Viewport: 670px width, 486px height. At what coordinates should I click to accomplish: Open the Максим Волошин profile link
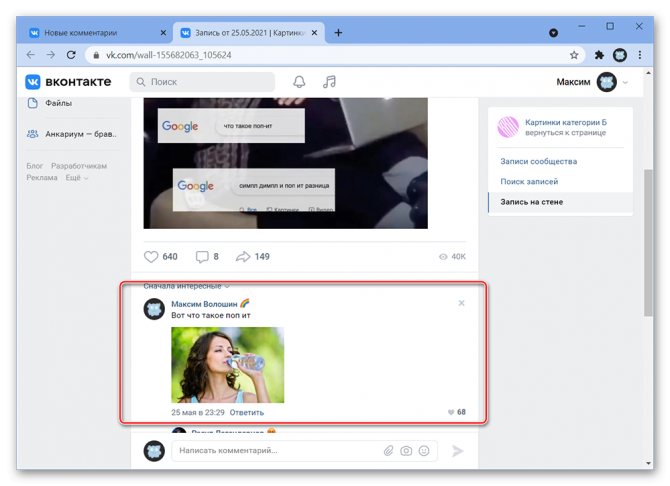pyautogui.click(x=204, y=304)
